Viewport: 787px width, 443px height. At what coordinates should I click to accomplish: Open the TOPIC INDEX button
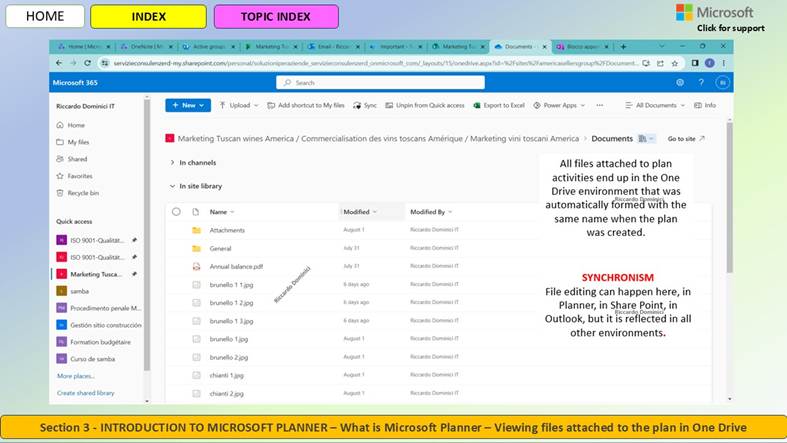pos(276,17)
